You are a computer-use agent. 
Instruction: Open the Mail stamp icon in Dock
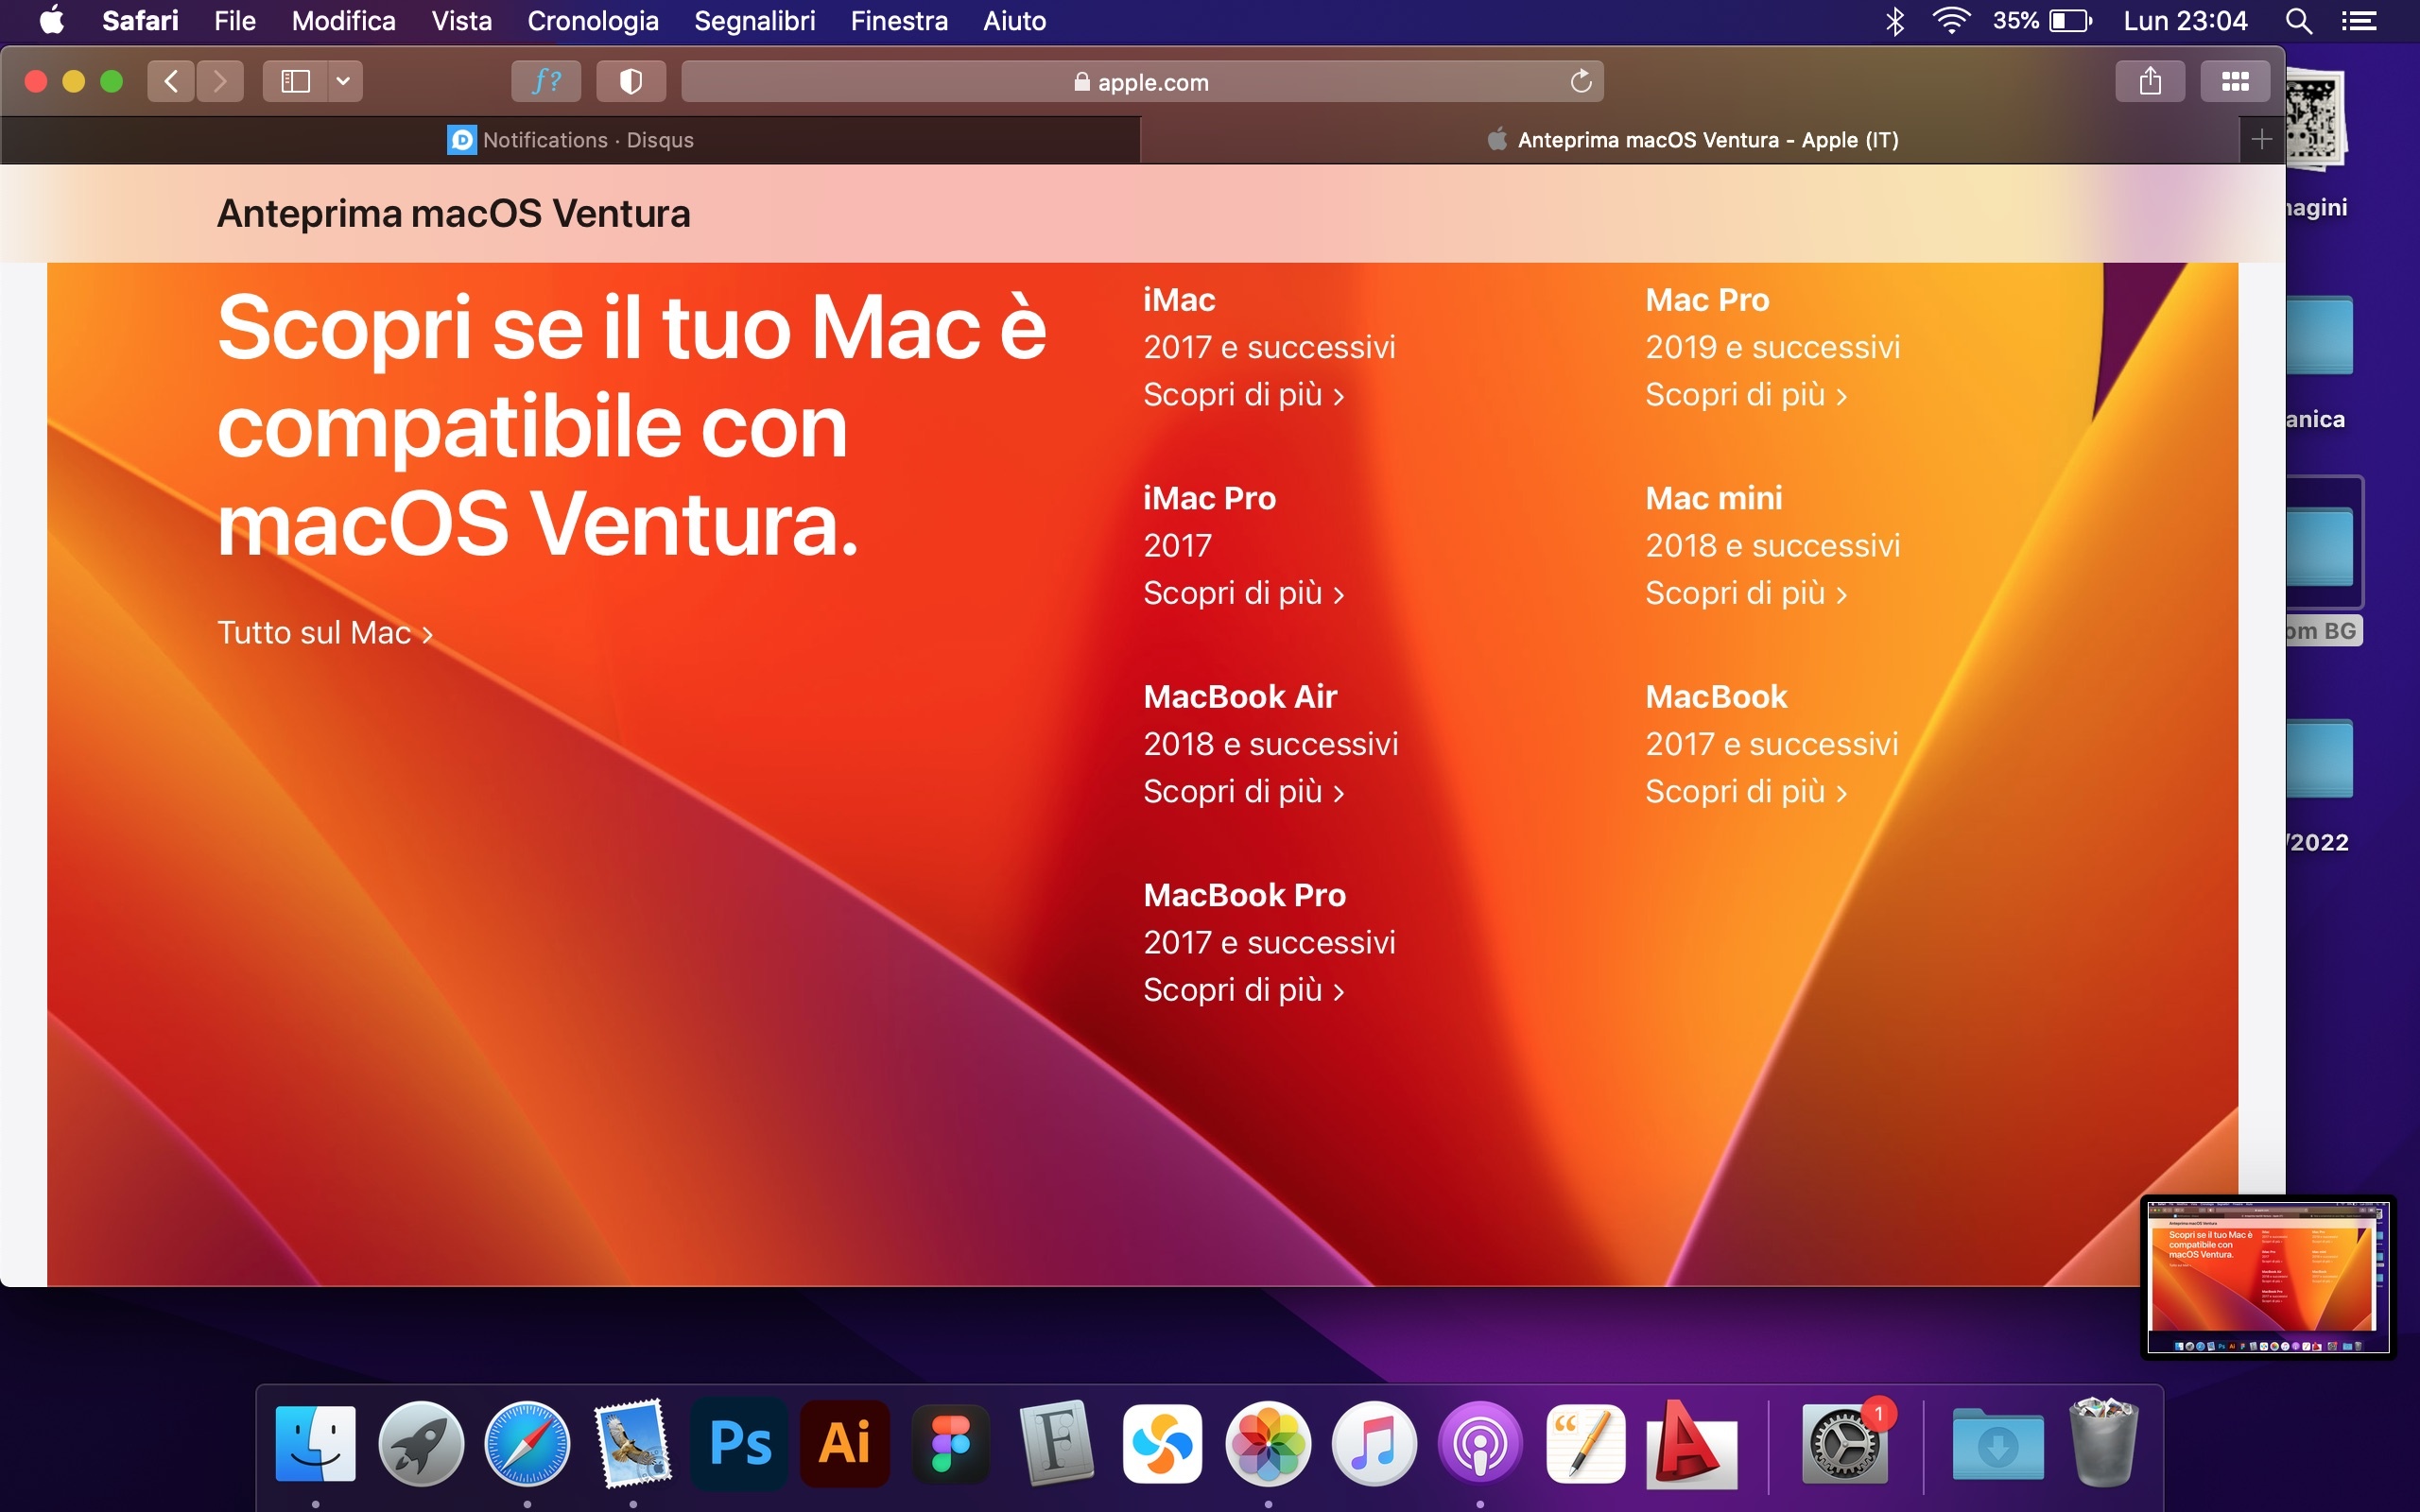pos(633,1444)
